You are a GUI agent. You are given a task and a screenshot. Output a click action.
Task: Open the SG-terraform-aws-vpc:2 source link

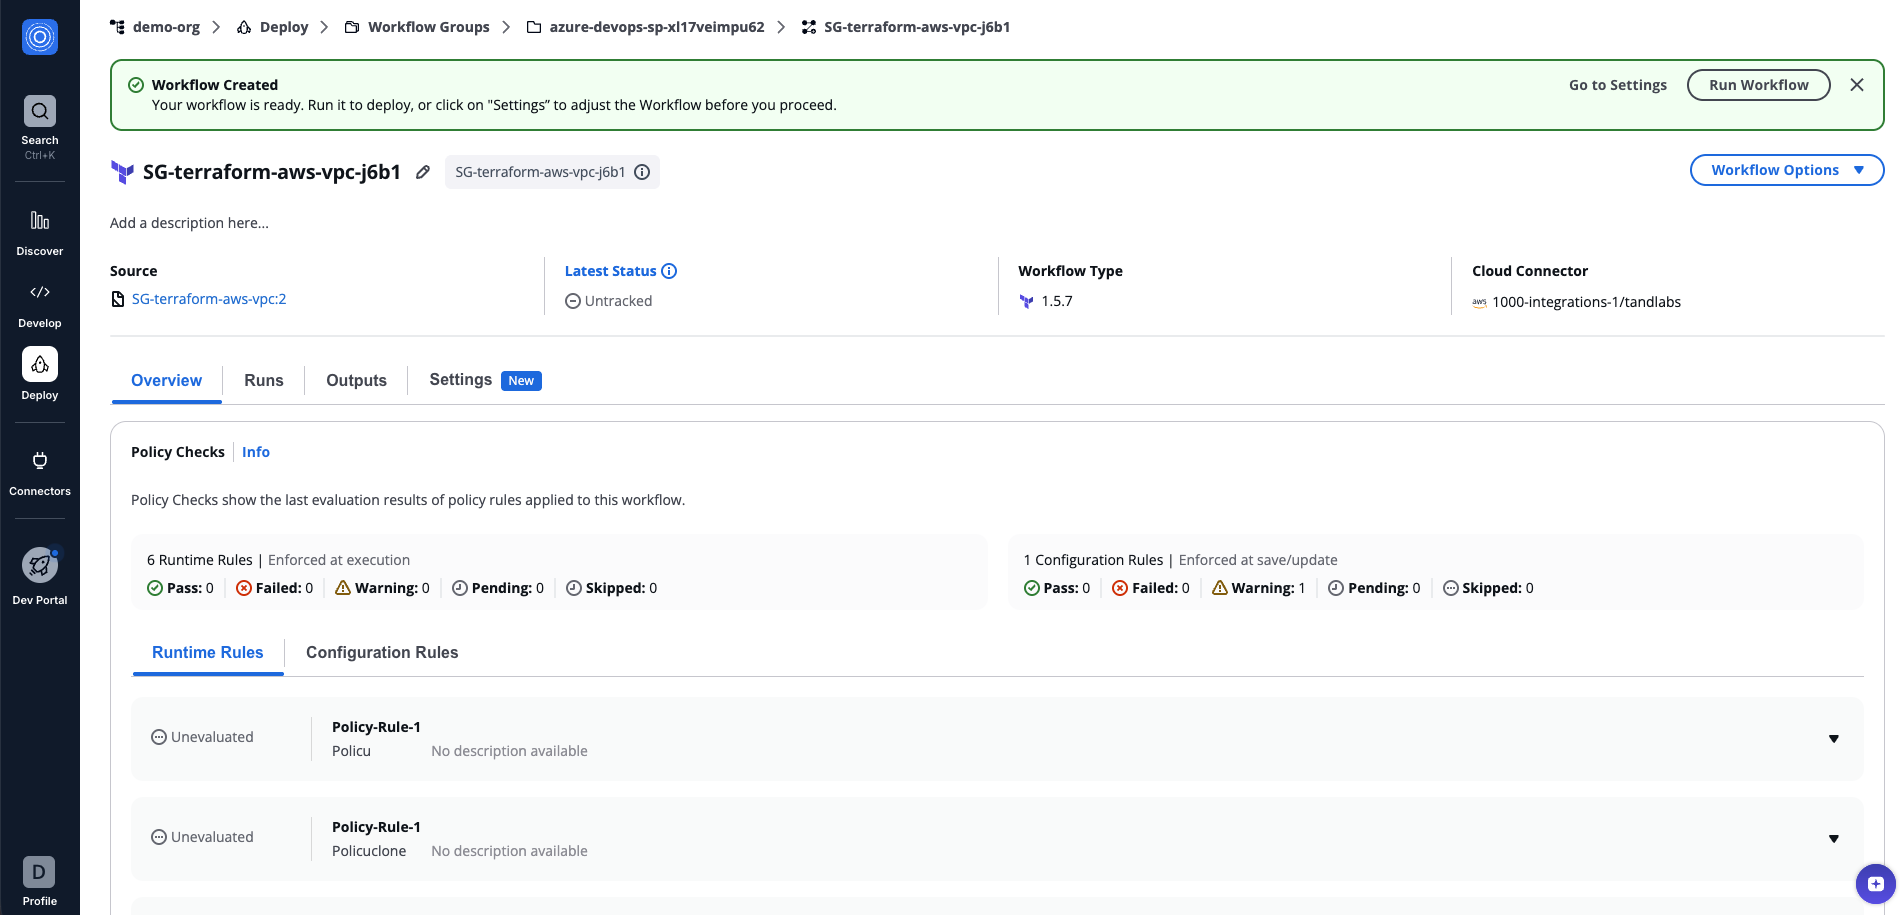point(209,299)
